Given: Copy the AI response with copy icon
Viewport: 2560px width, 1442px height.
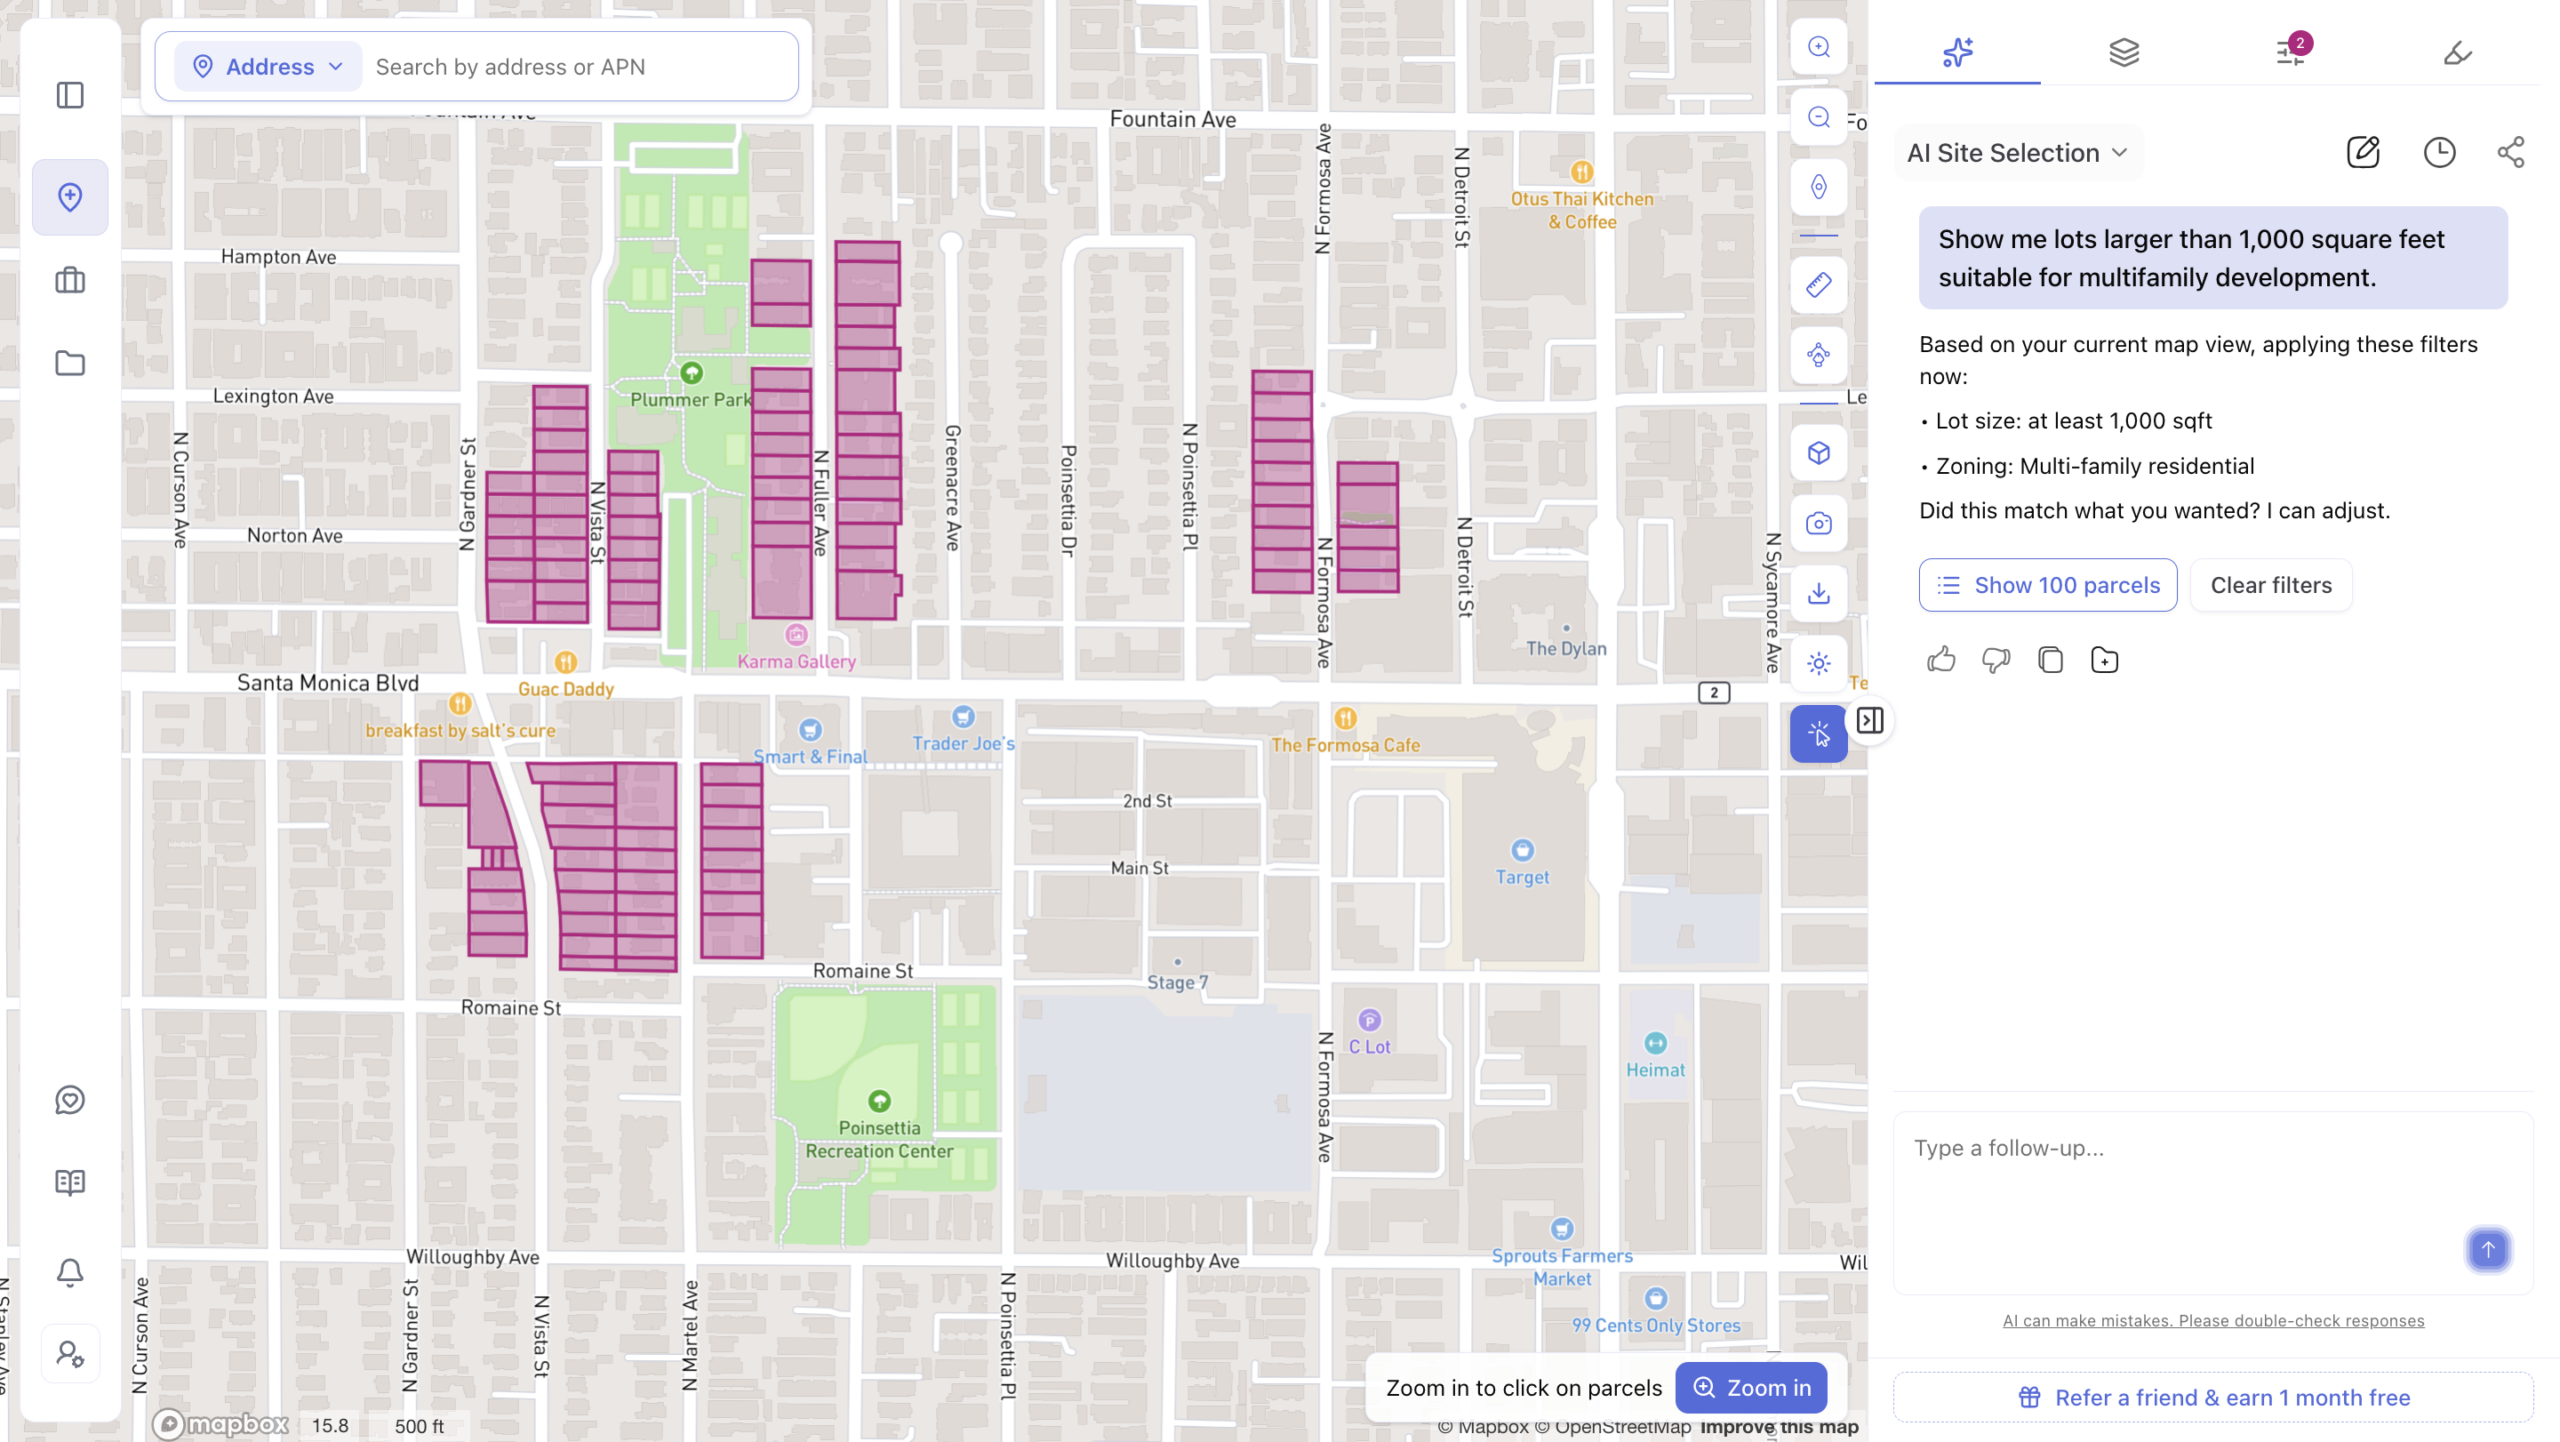Looking at the screenshot, I should [2050, 660].
